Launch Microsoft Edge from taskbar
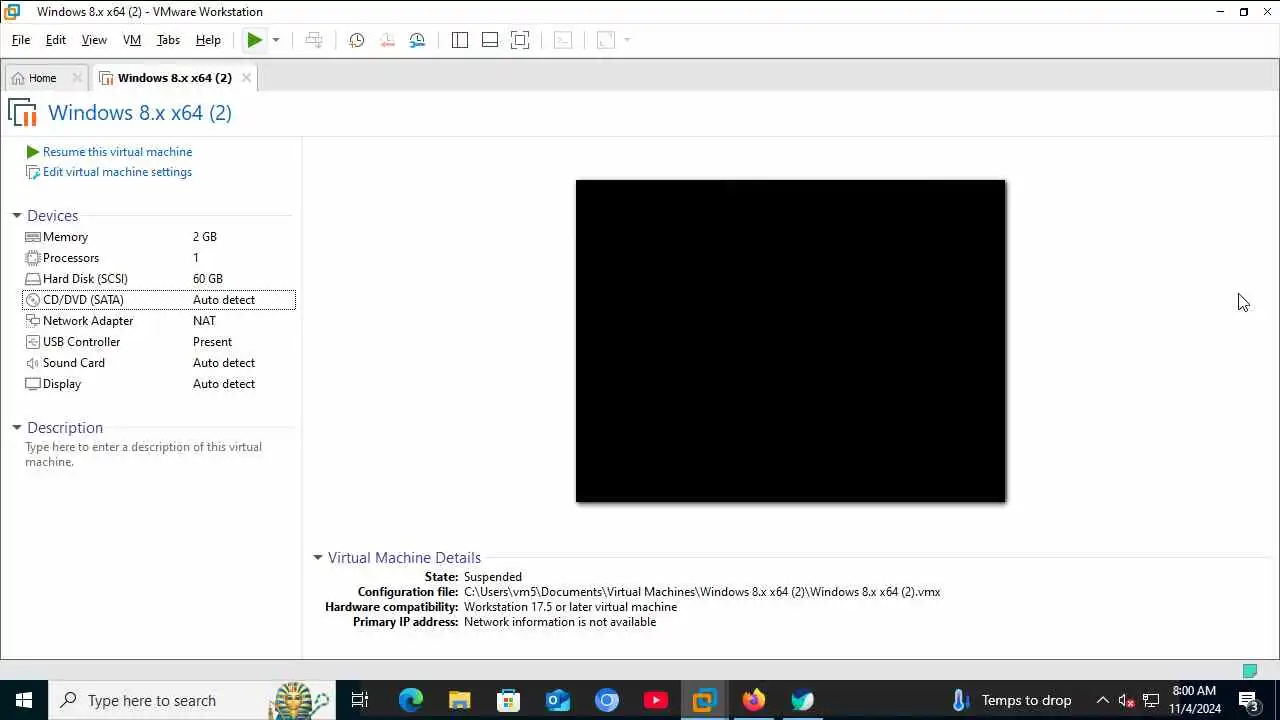 [x=411, y=700]
